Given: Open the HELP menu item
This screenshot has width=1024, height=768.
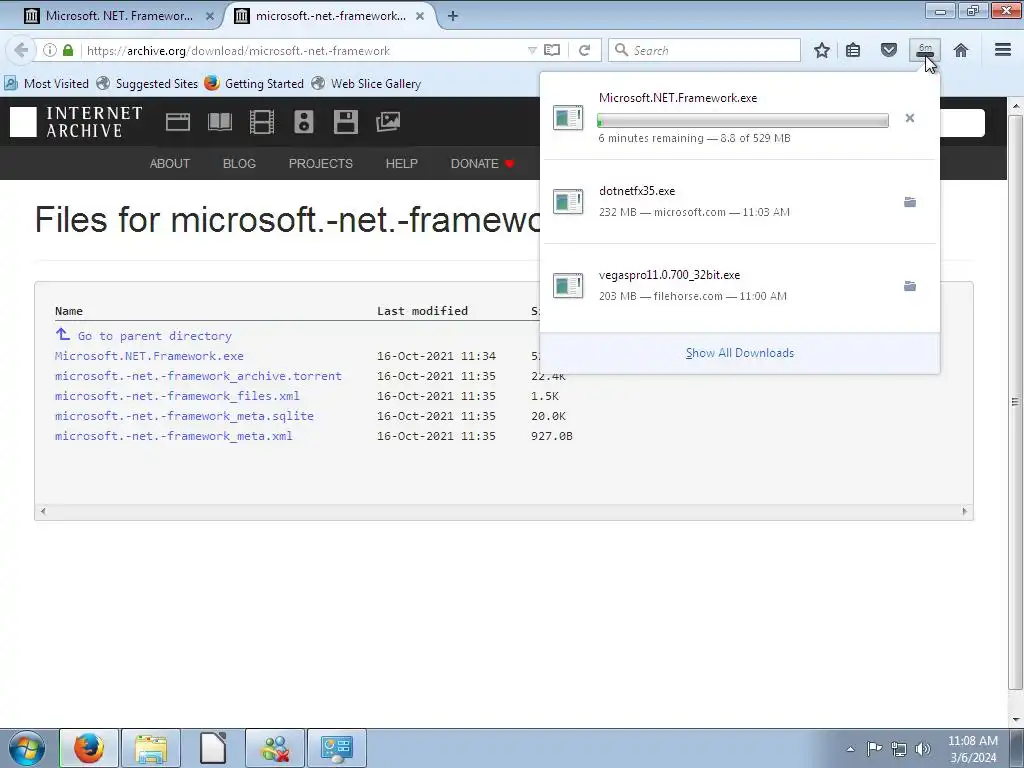Looking at the screenshot, I should coord(402,163).
